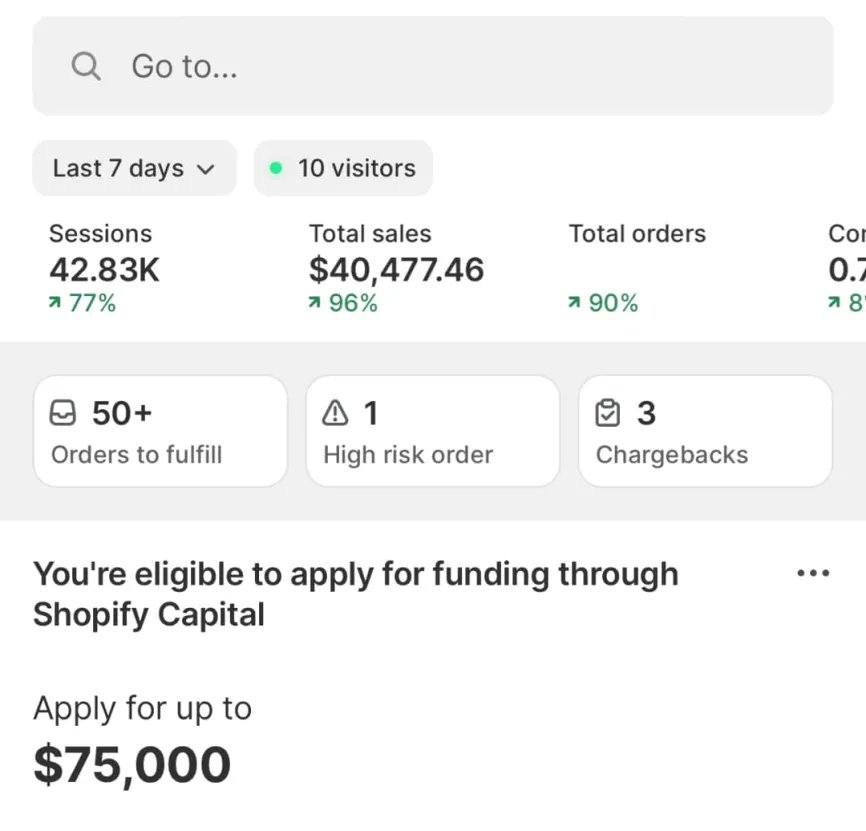Expand the Last 7 days date range dropdown
The image size is (866, 831).
coord(134,168)
